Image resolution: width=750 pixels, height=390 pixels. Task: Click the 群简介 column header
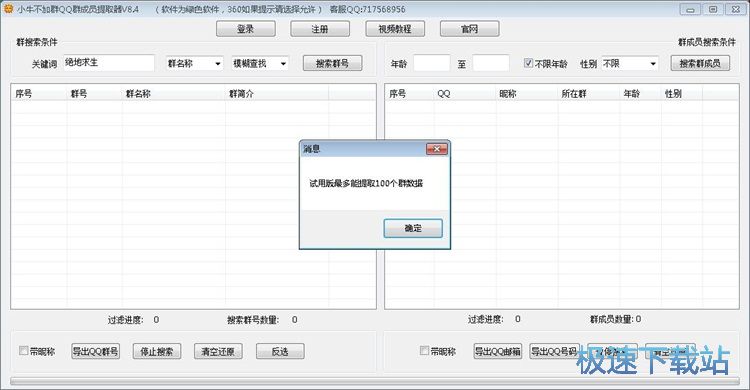point(277,94)
